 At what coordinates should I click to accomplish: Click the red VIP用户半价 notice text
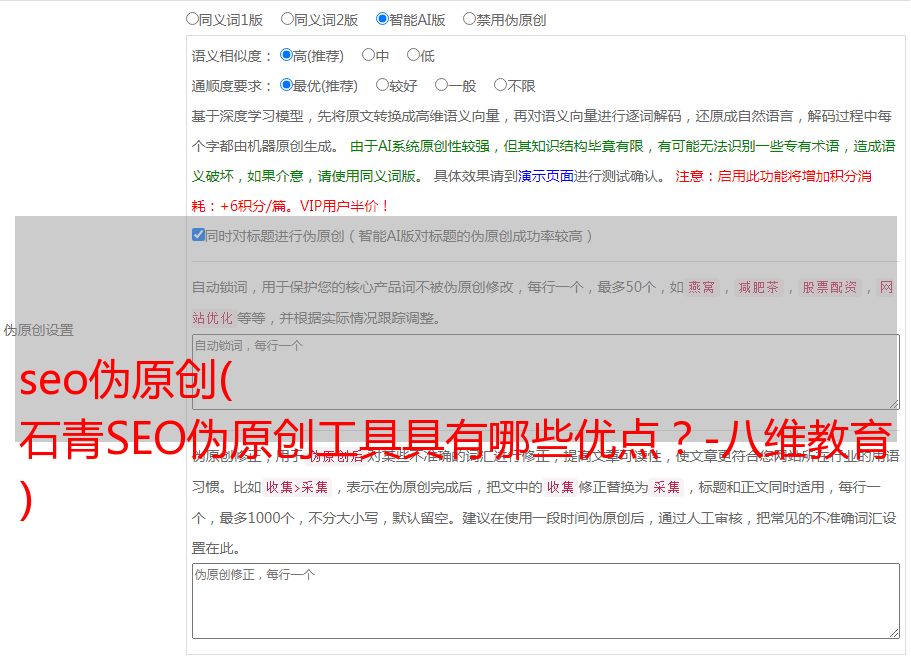[345, 206]
